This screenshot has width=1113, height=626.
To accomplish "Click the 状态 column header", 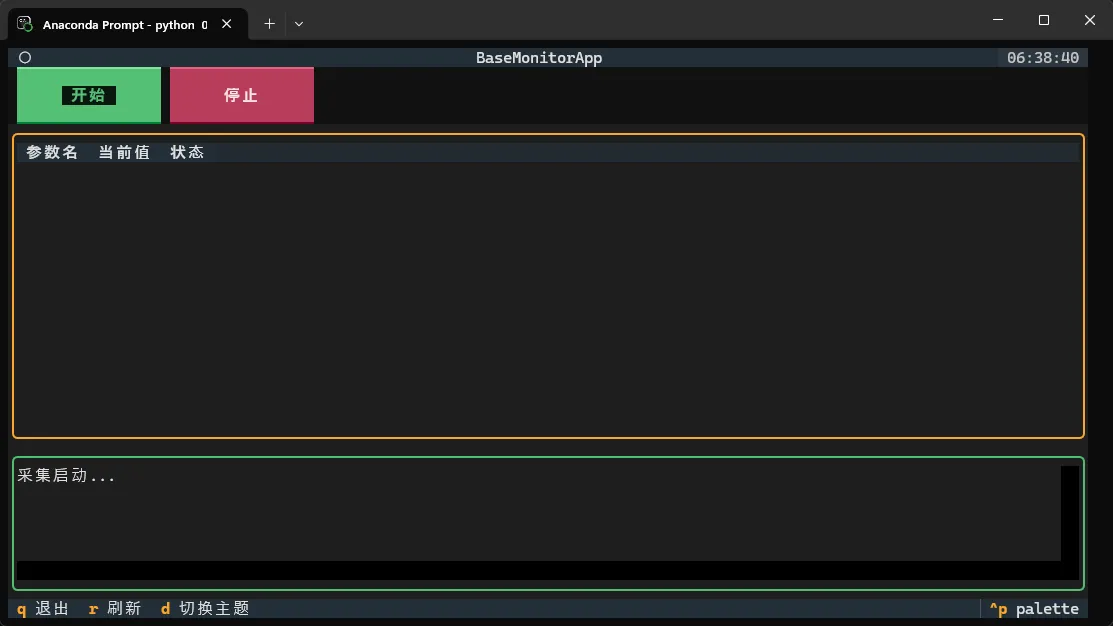I will (x=187, y=152).
